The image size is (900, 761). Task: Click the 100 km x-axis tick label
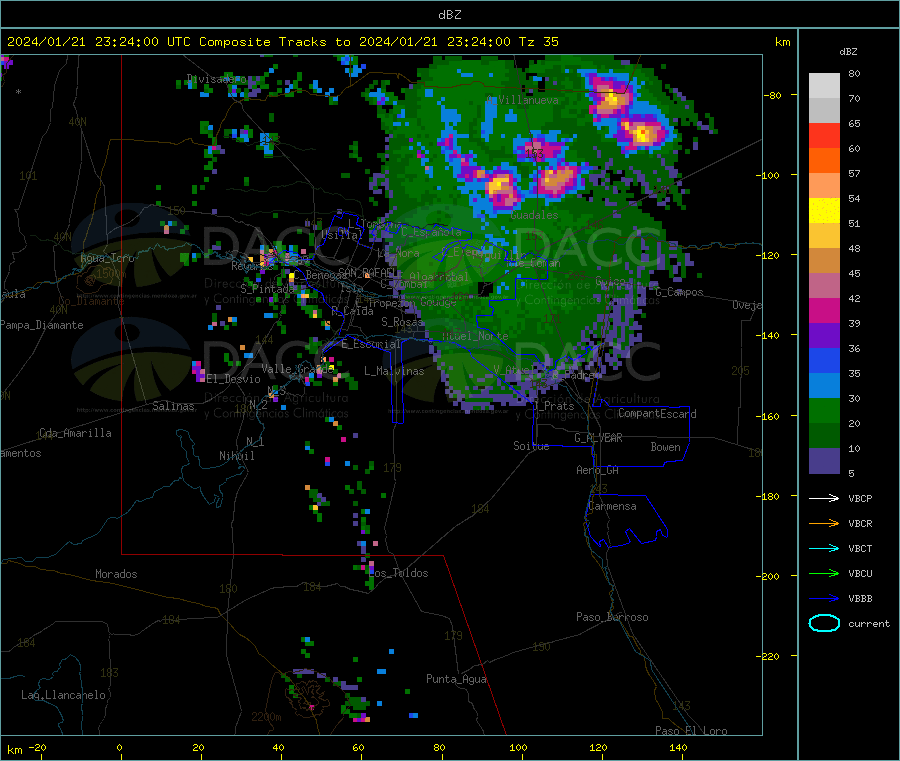[x=518, y=747]
